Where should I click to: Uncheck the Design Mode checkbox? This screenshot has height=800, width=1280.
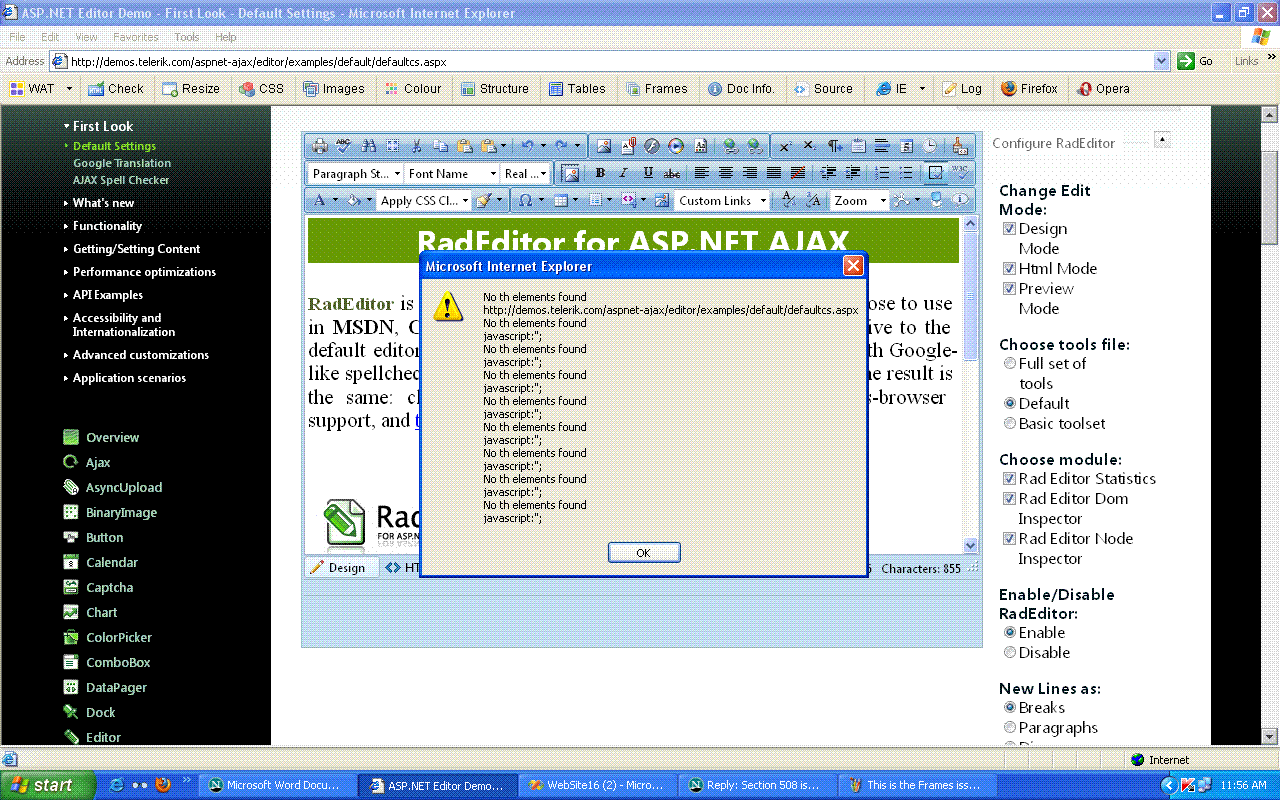pos(1010,229)
